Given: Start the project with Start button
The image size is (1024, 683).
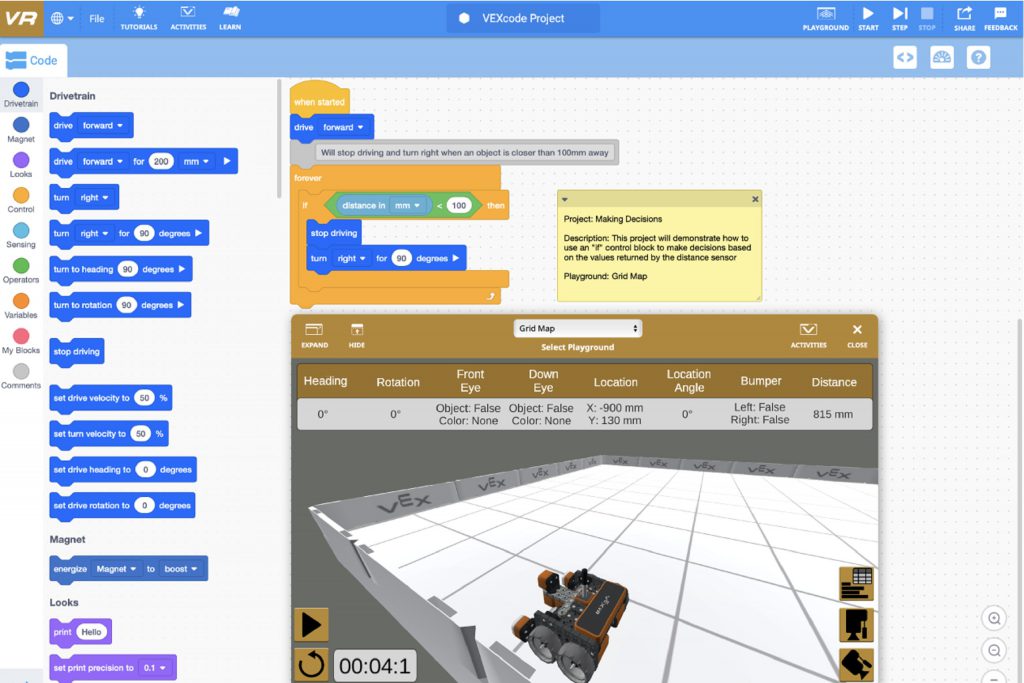Looking at the screenshot, I should point(868,18).
